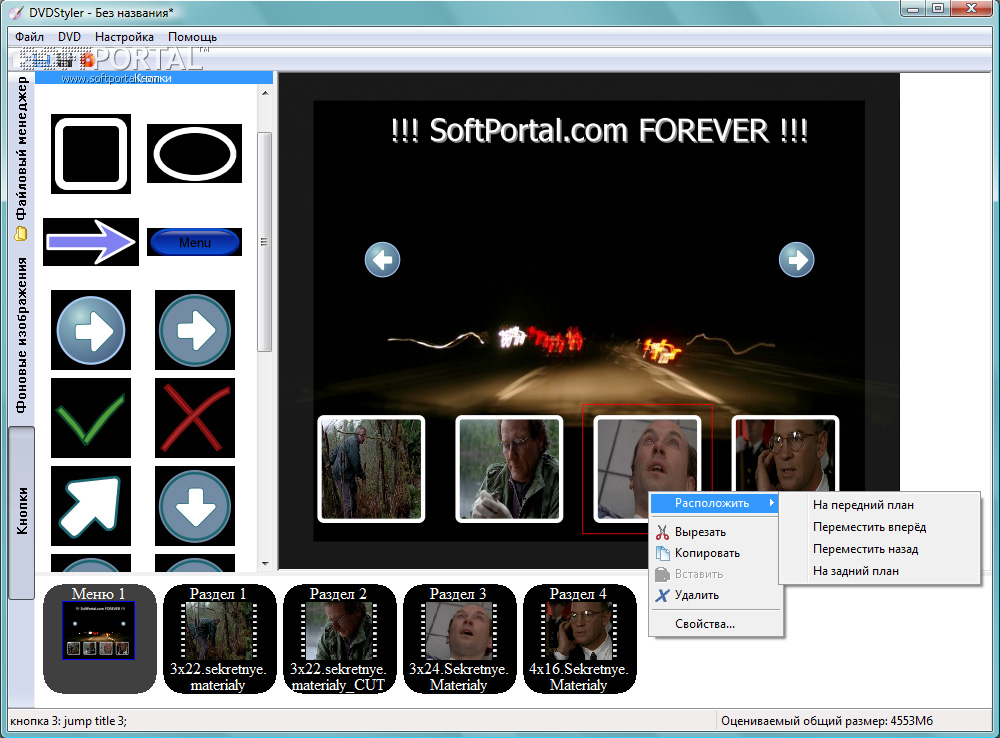Open the DVD menu
This screenshot has height=738, width=1000.
click(70, 37)
